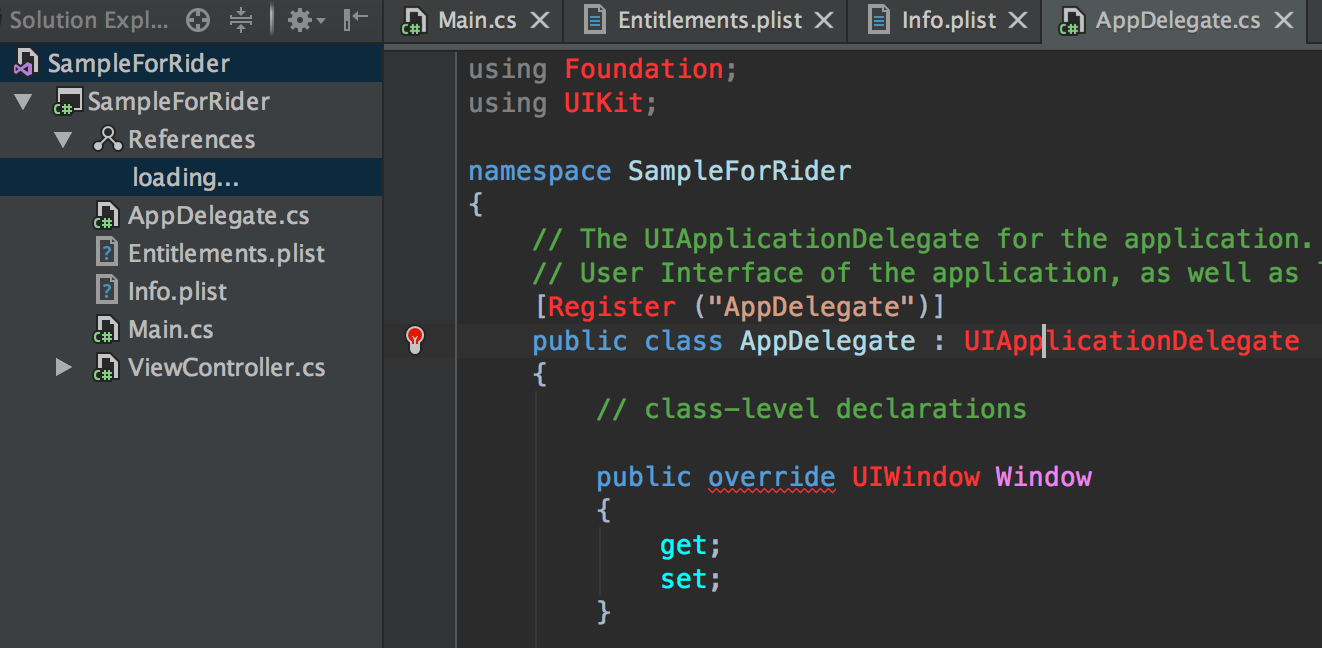Click the AppDelegate class name
Screen dimensions: 1322x648
(x=827, y=341)
